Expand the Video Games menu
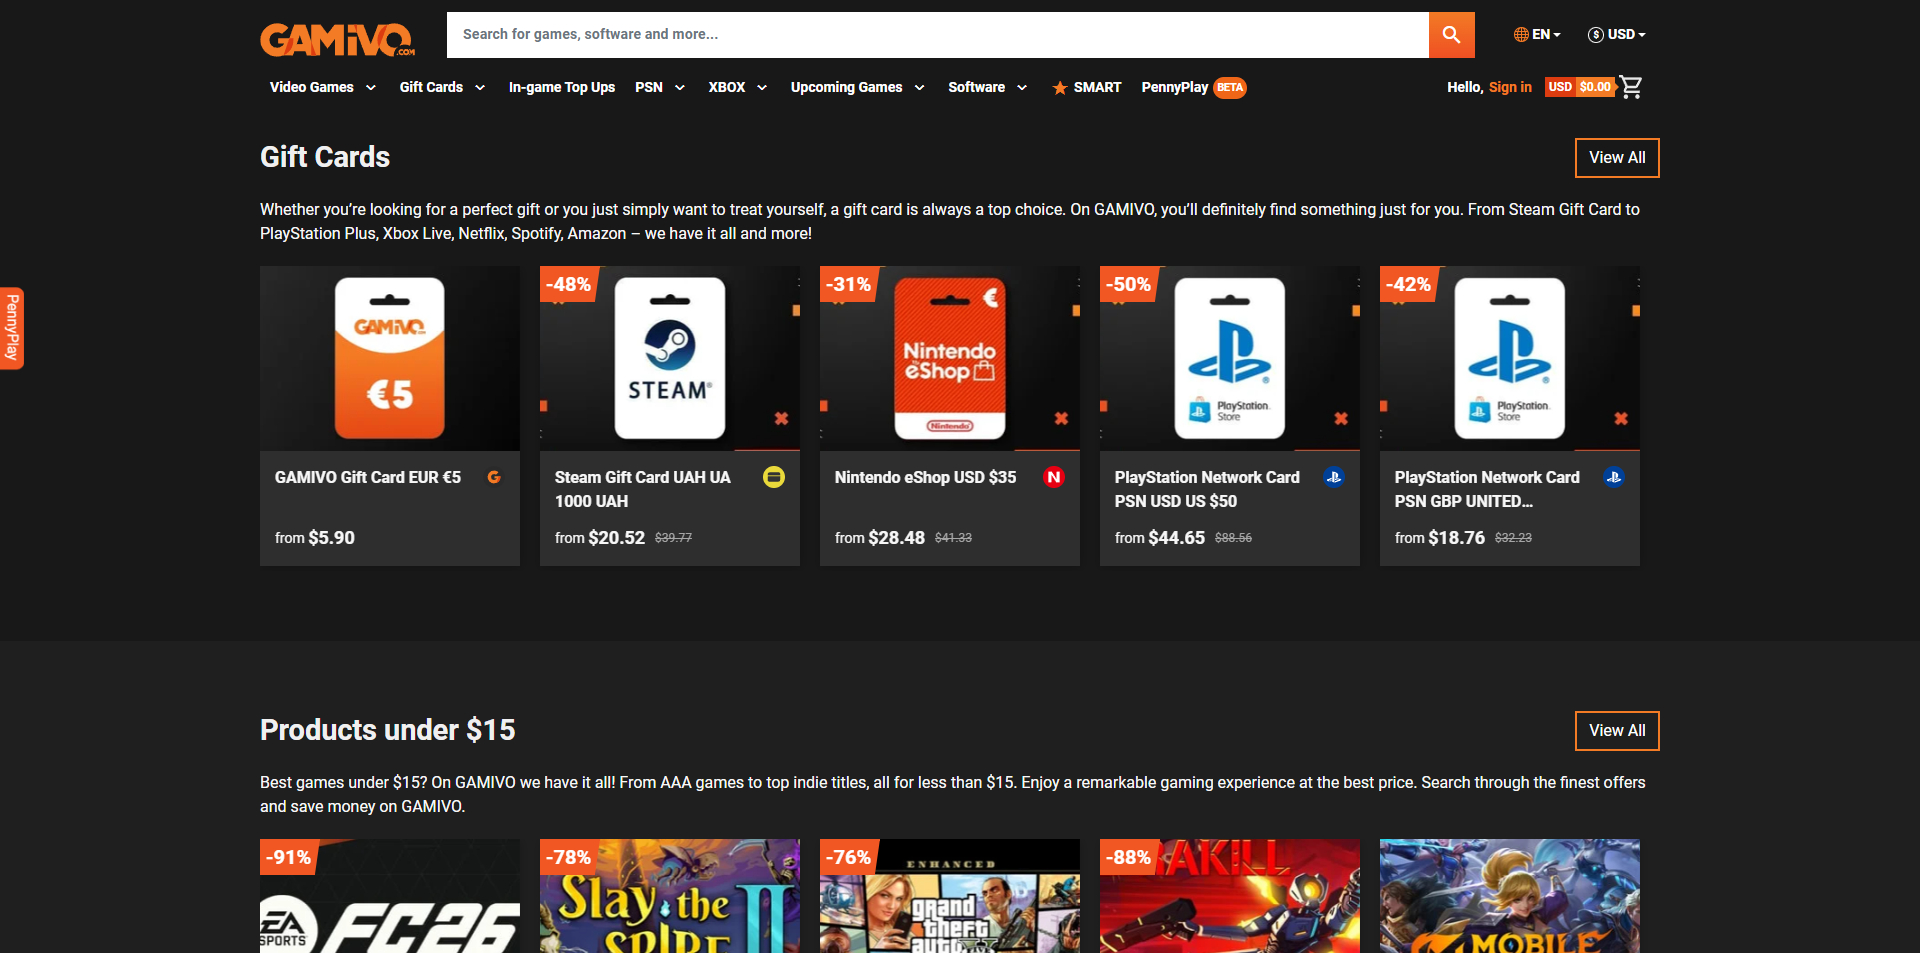The height and width of the screenshot is (953, 1920). pos(323,88)
